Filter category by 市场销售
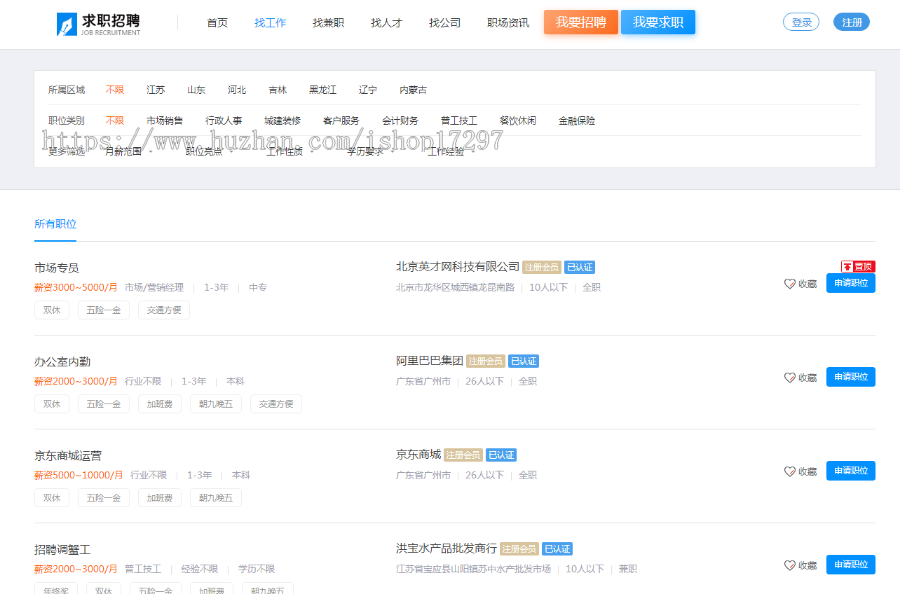This screenshot has width=900, height=594. pos(165,121)
